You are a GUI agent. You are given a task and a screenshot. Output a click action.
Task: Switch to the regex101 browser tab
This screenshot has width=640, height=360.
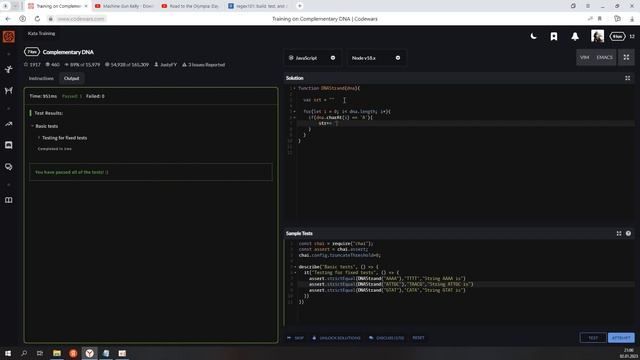tap(258, 6)
